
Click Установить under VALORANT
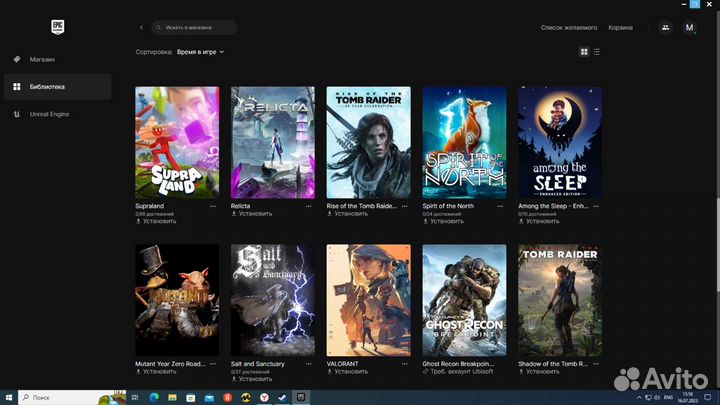(347, 371)
